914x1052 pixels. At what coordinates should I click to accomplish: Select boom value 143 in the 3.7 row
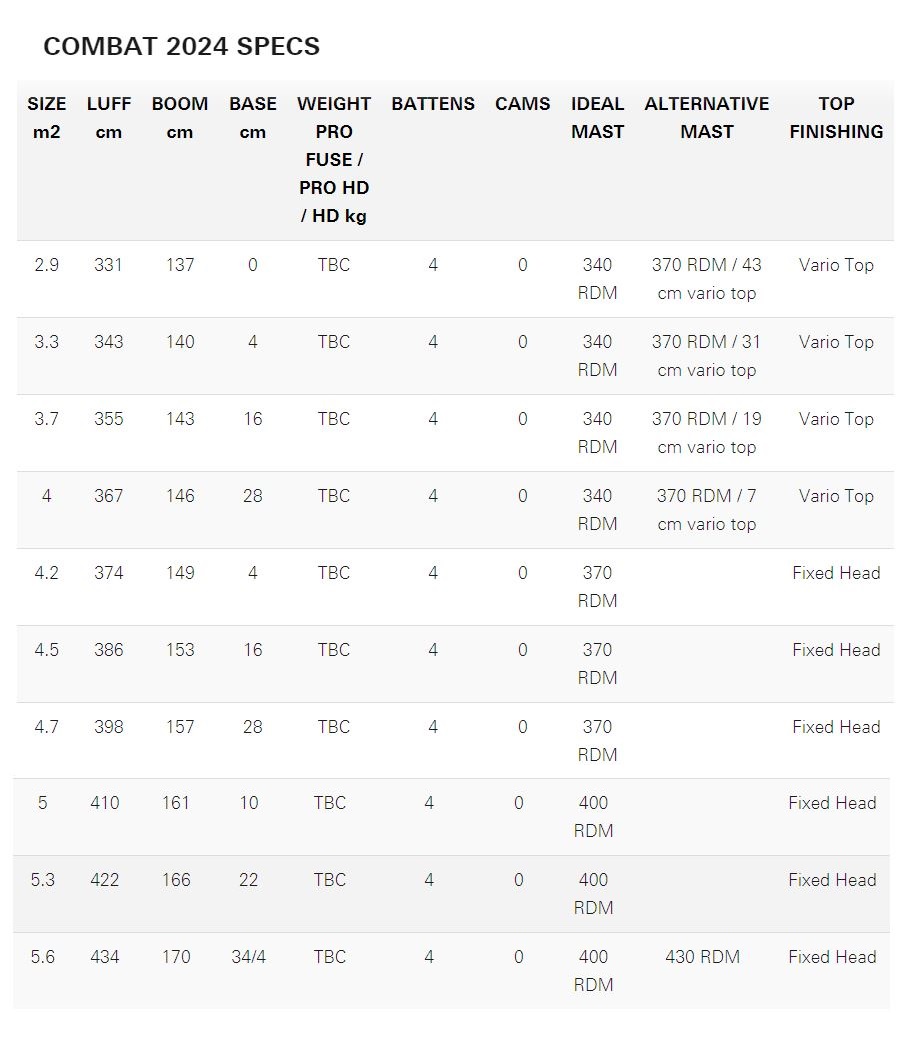(180, 419)
